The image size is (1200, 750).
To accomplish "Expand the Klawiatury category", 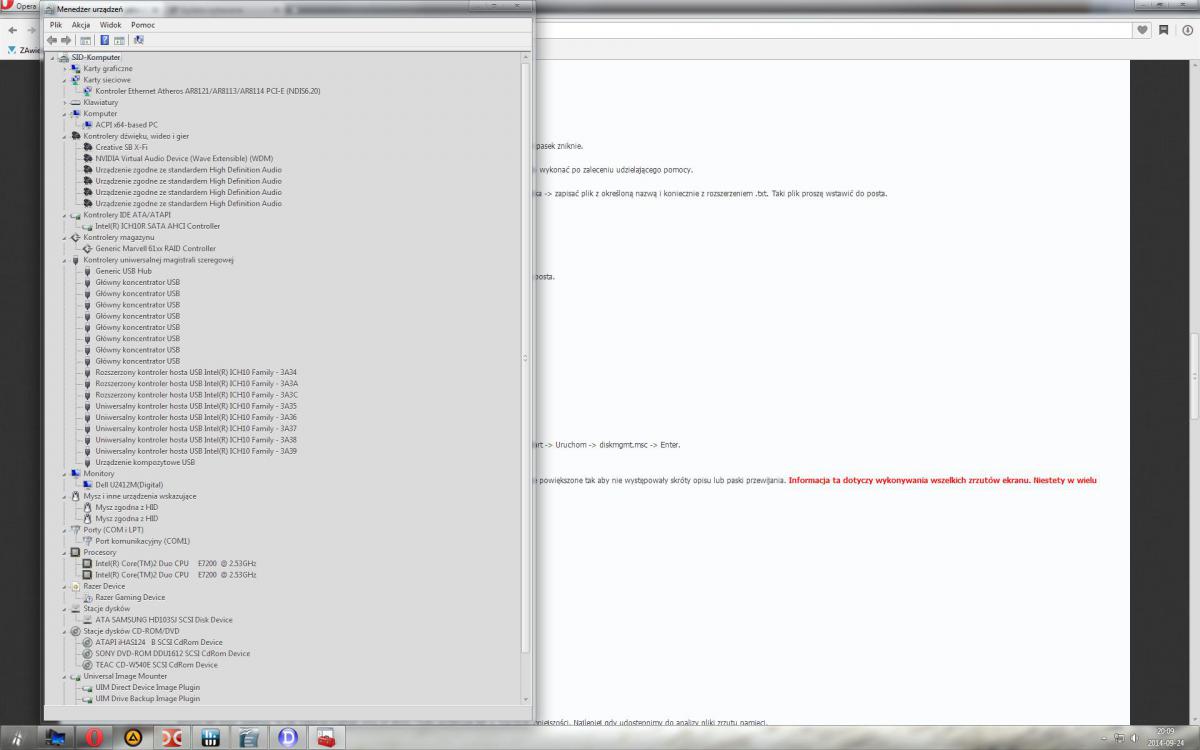I will (65, 102).
